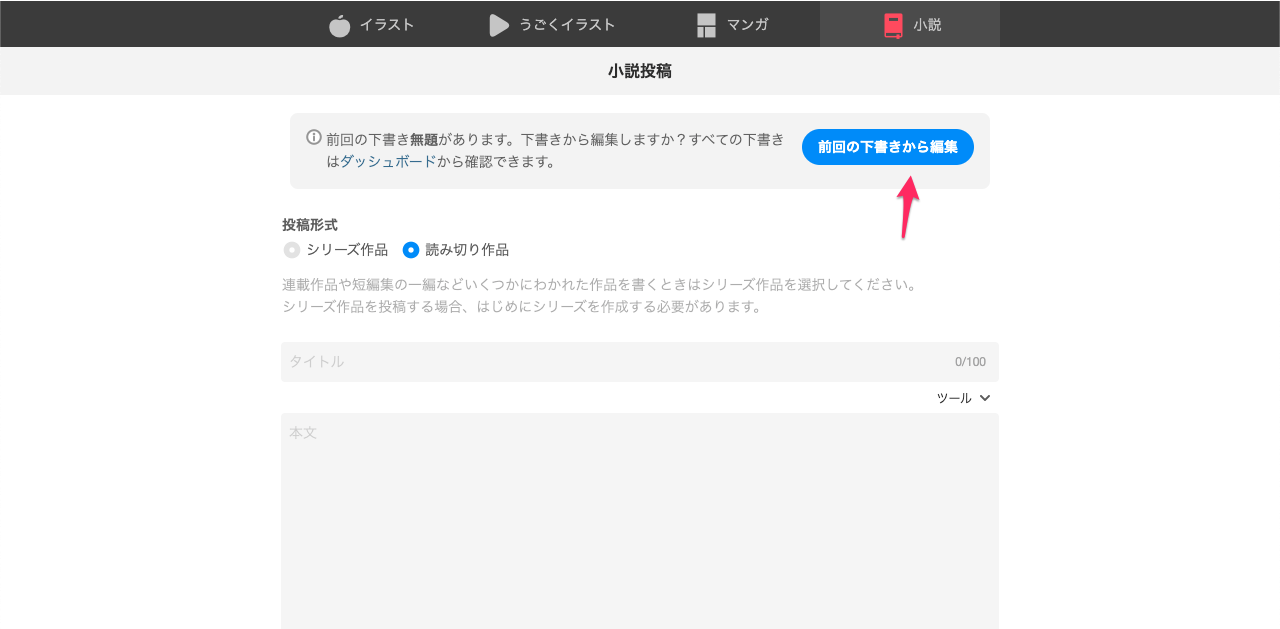Switch to the イラスト tab label
The width and height of the screenshot is (1280, 629).
tap(387, 25)
